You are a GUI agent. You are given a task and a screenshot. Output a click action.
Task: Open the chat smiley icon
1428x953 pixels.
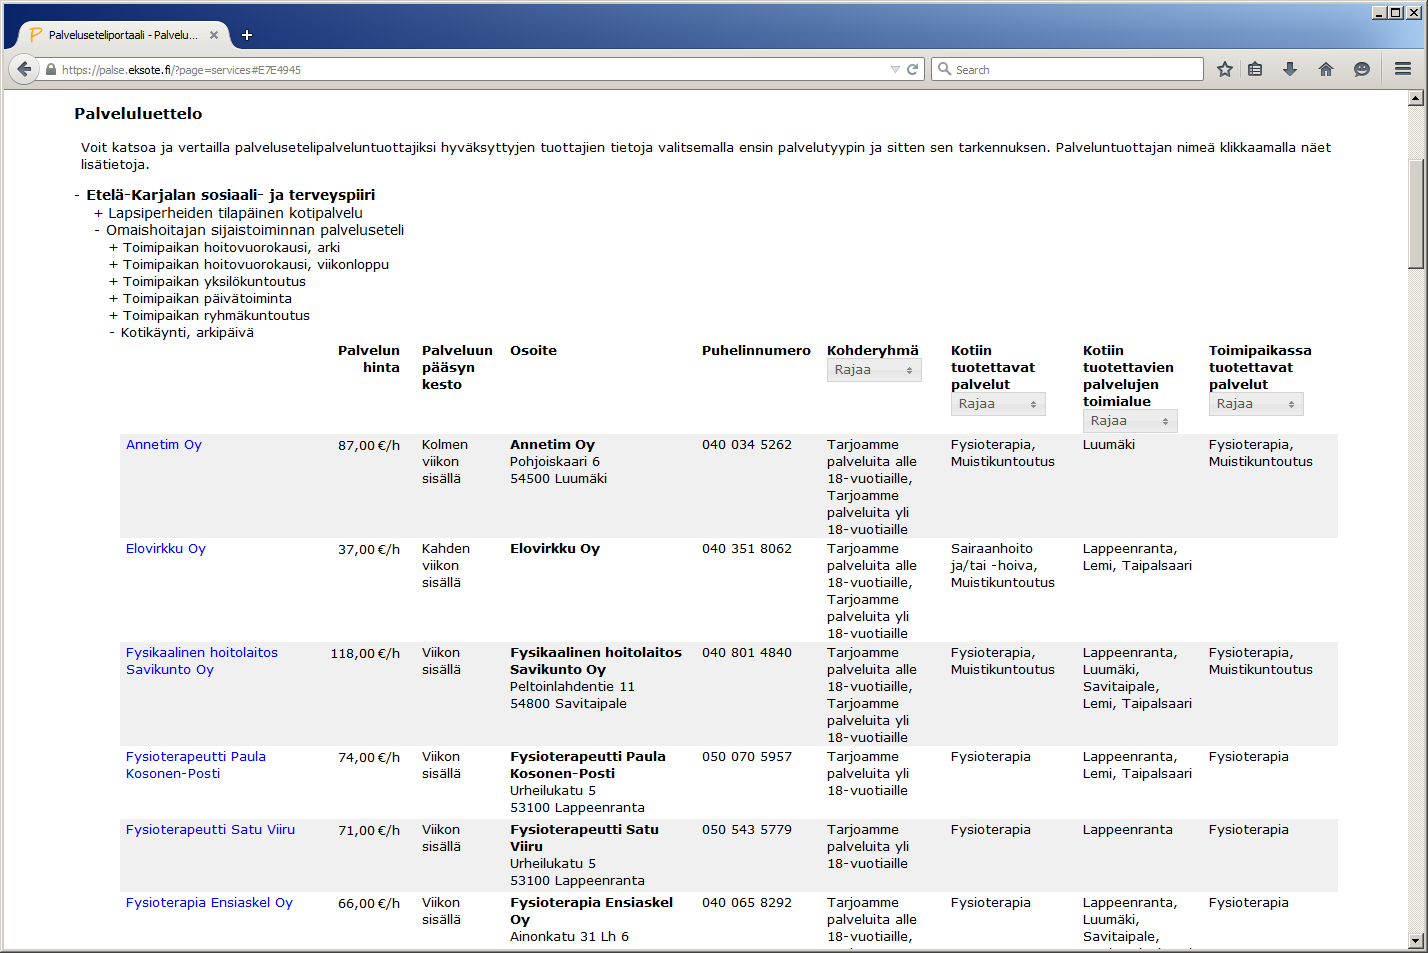click(x=1362, y=69)
